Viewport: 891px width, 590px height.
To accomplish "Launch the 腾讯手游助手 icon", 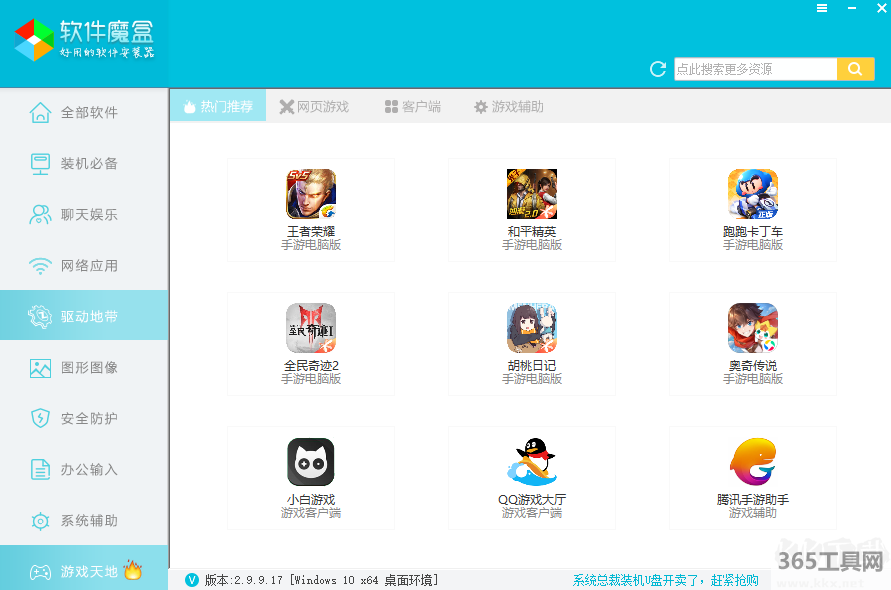I will [x=752, y=462].
